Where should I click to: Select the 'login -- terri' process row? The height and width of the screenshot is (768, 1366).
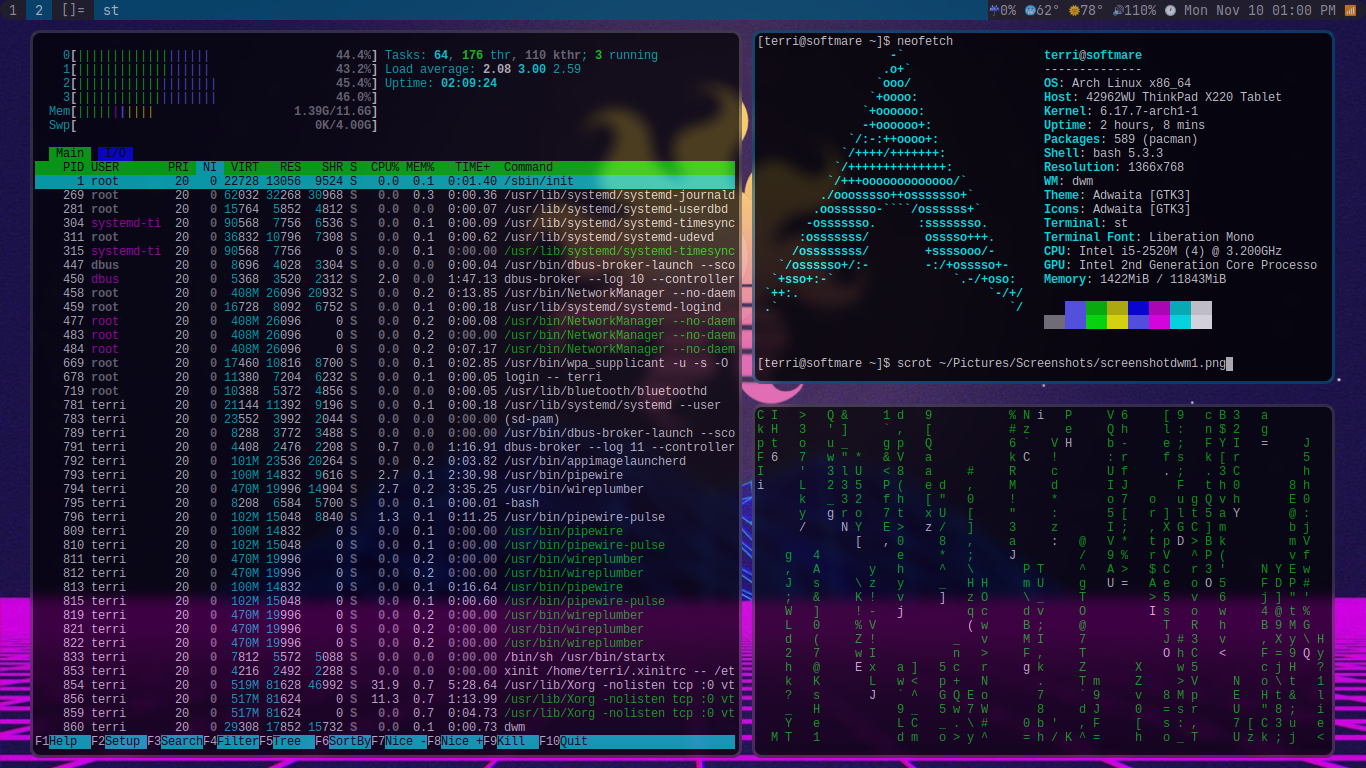click(x=385, y=377)
